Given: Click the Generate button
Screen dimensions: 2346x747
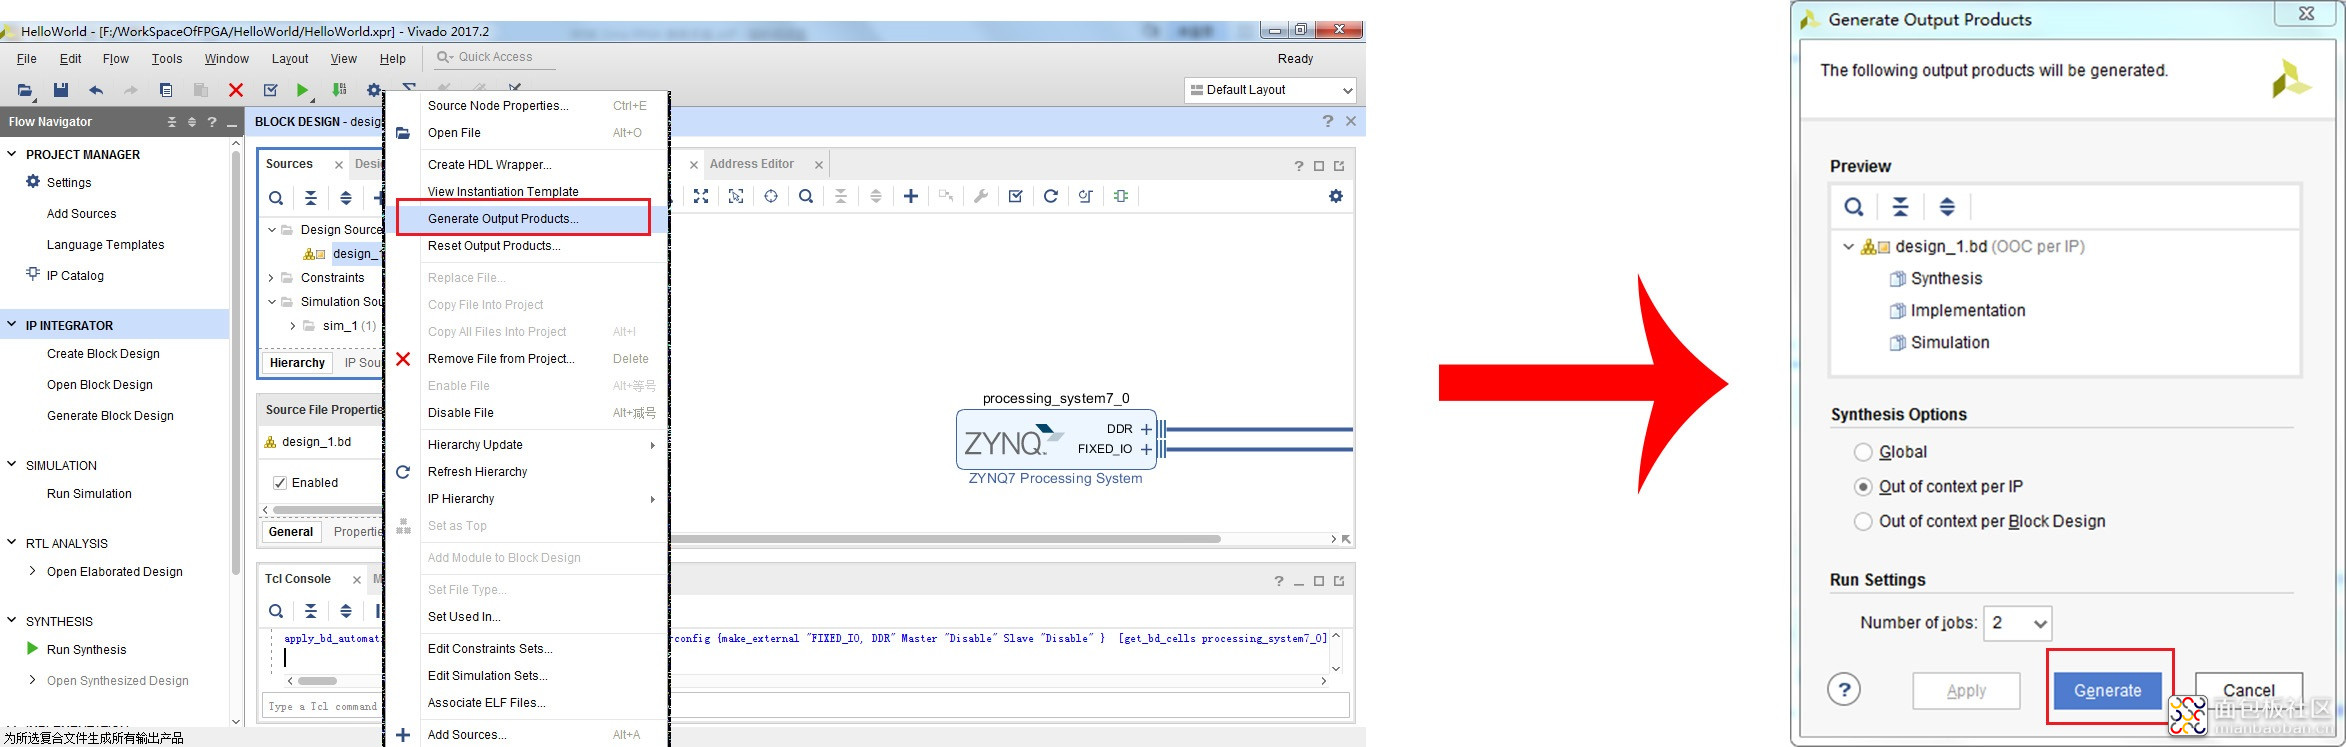Looking at the screenshot, I should coord(2108,691).
